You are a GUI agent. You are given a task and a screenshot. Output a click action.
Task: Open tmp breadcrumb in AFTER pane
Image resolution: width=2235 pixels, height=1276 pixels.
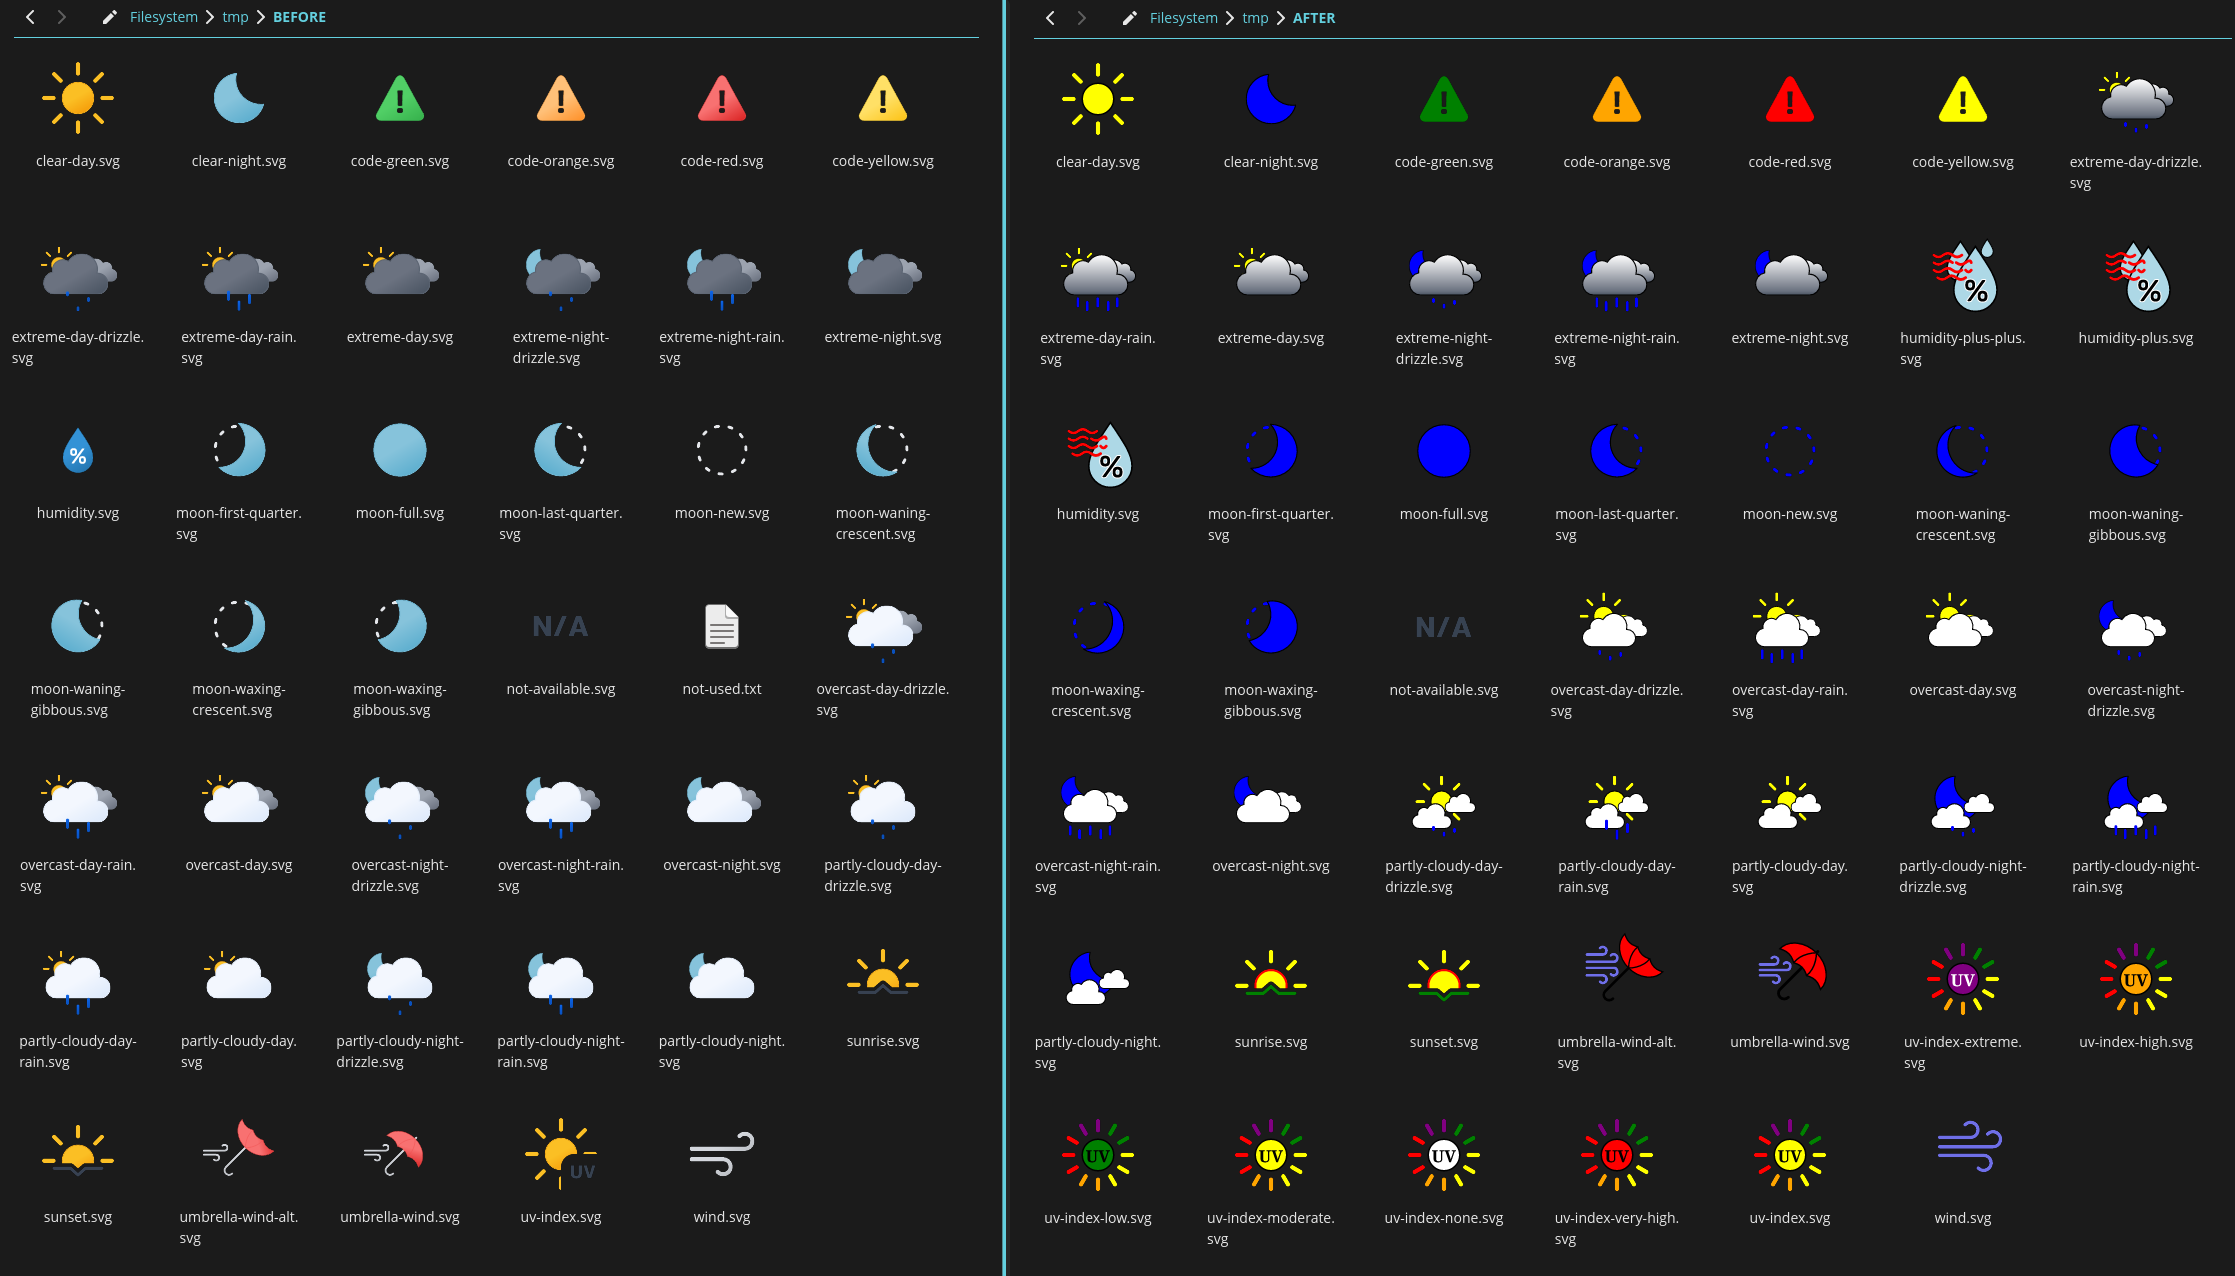[1255, 18]
